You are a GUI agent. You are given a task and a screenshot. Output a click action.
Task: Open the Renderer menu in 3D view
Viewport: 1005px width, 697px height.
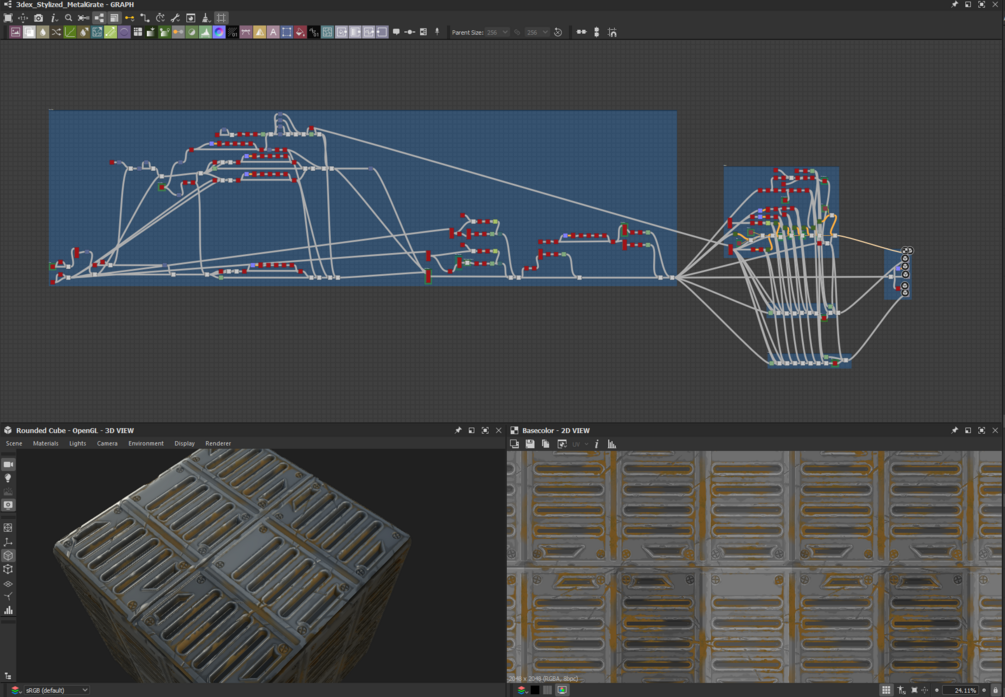[x=218, y=443]
